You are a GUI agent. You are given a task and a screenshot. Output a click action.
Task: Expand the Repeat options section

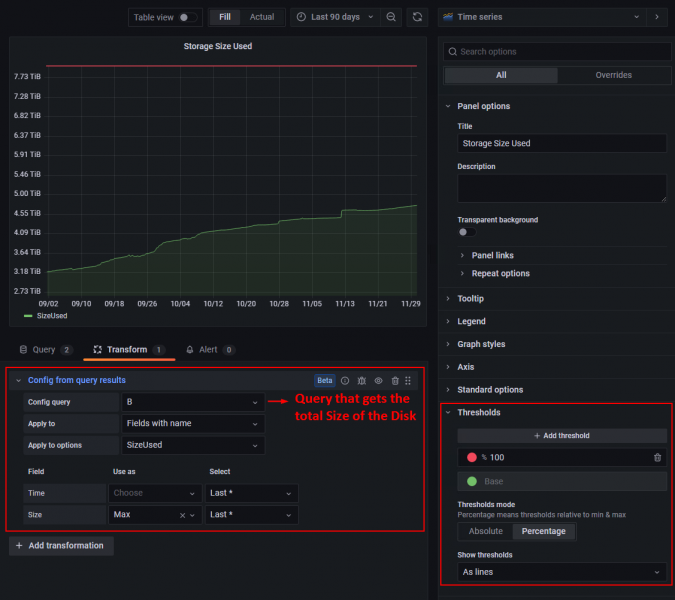click(500, 273)
